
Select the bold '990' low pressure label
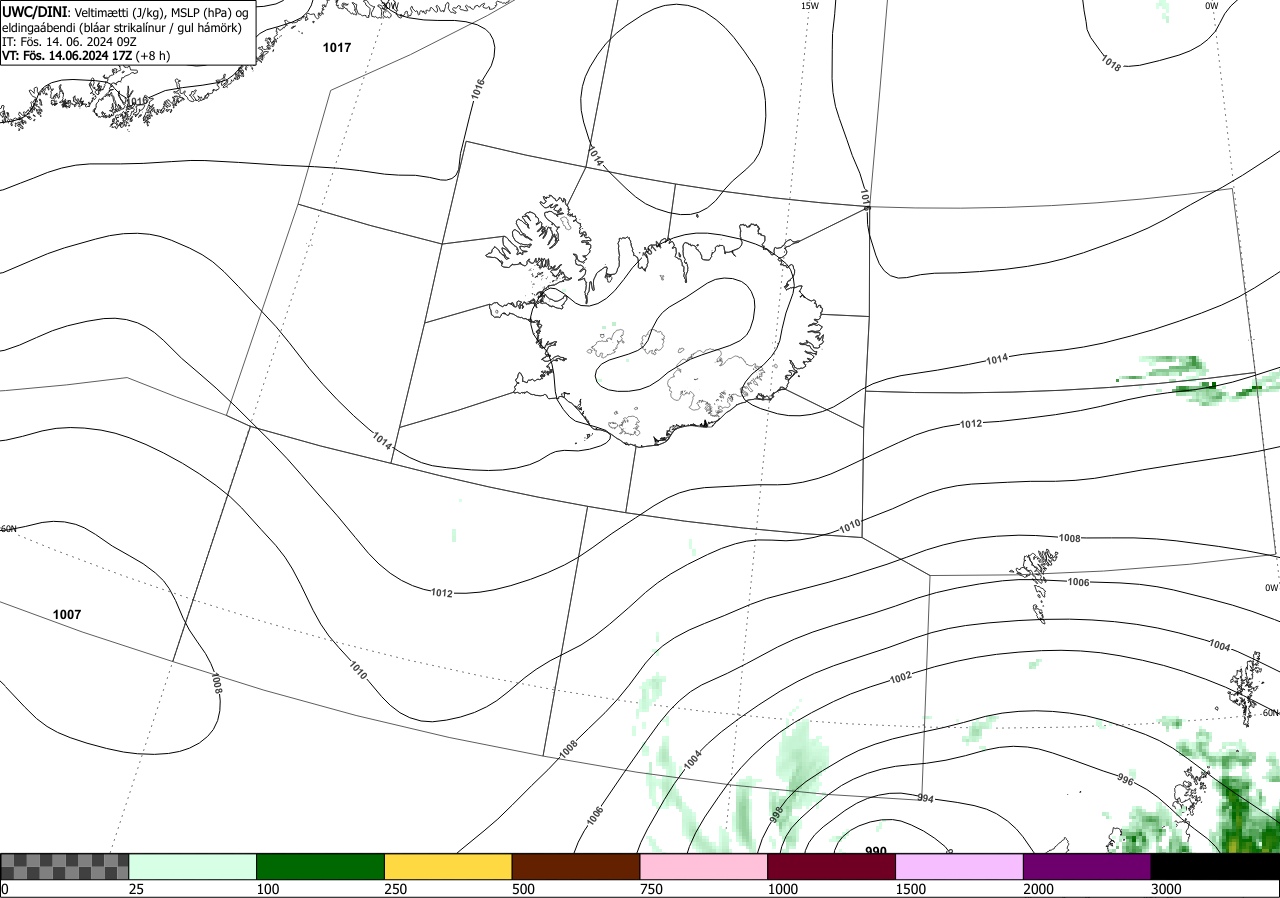click(876, 851)
